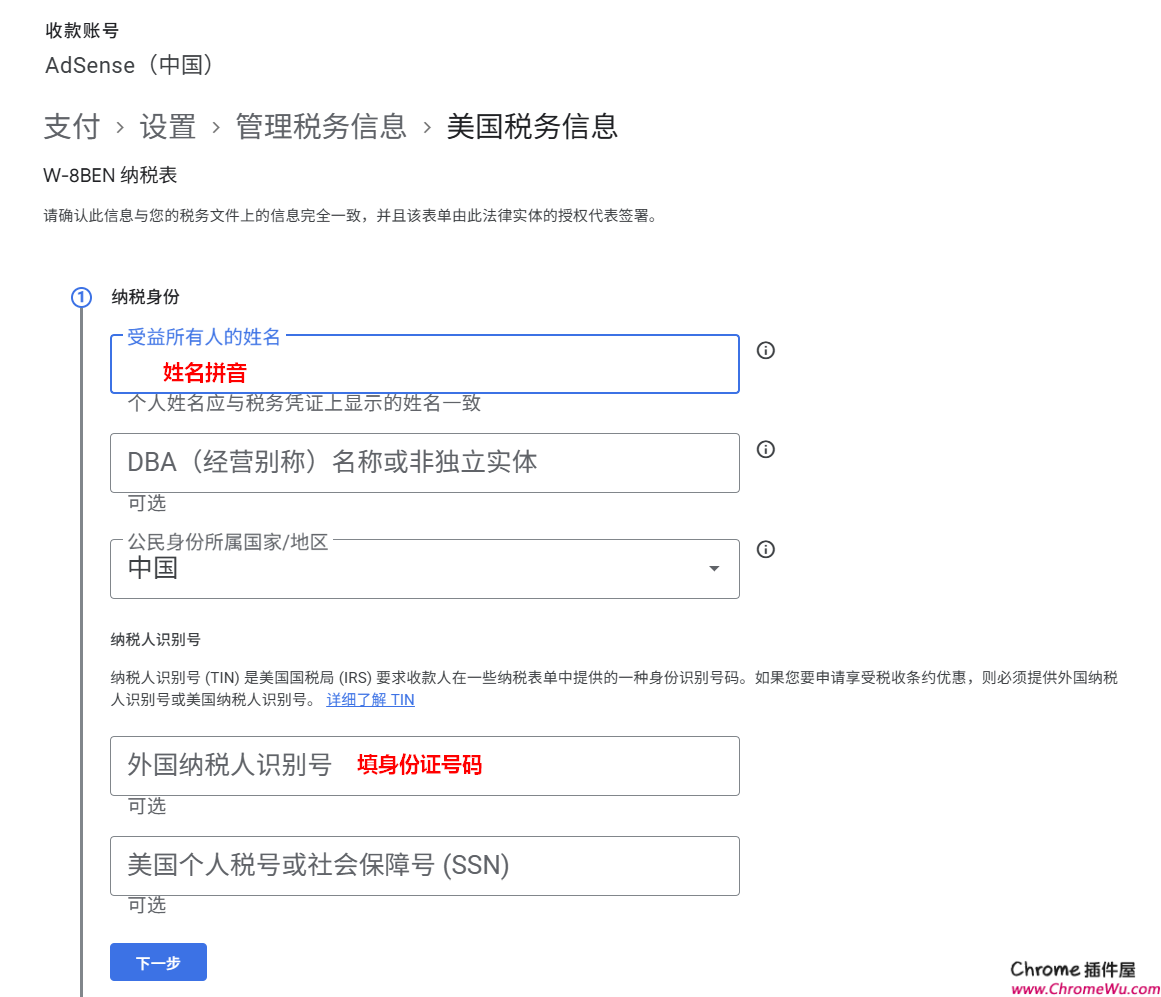Screen dimensions: 1161x997
Task: Click the info icon next to the DBA field
Action: pyautogui.click(x=765, y=449)
